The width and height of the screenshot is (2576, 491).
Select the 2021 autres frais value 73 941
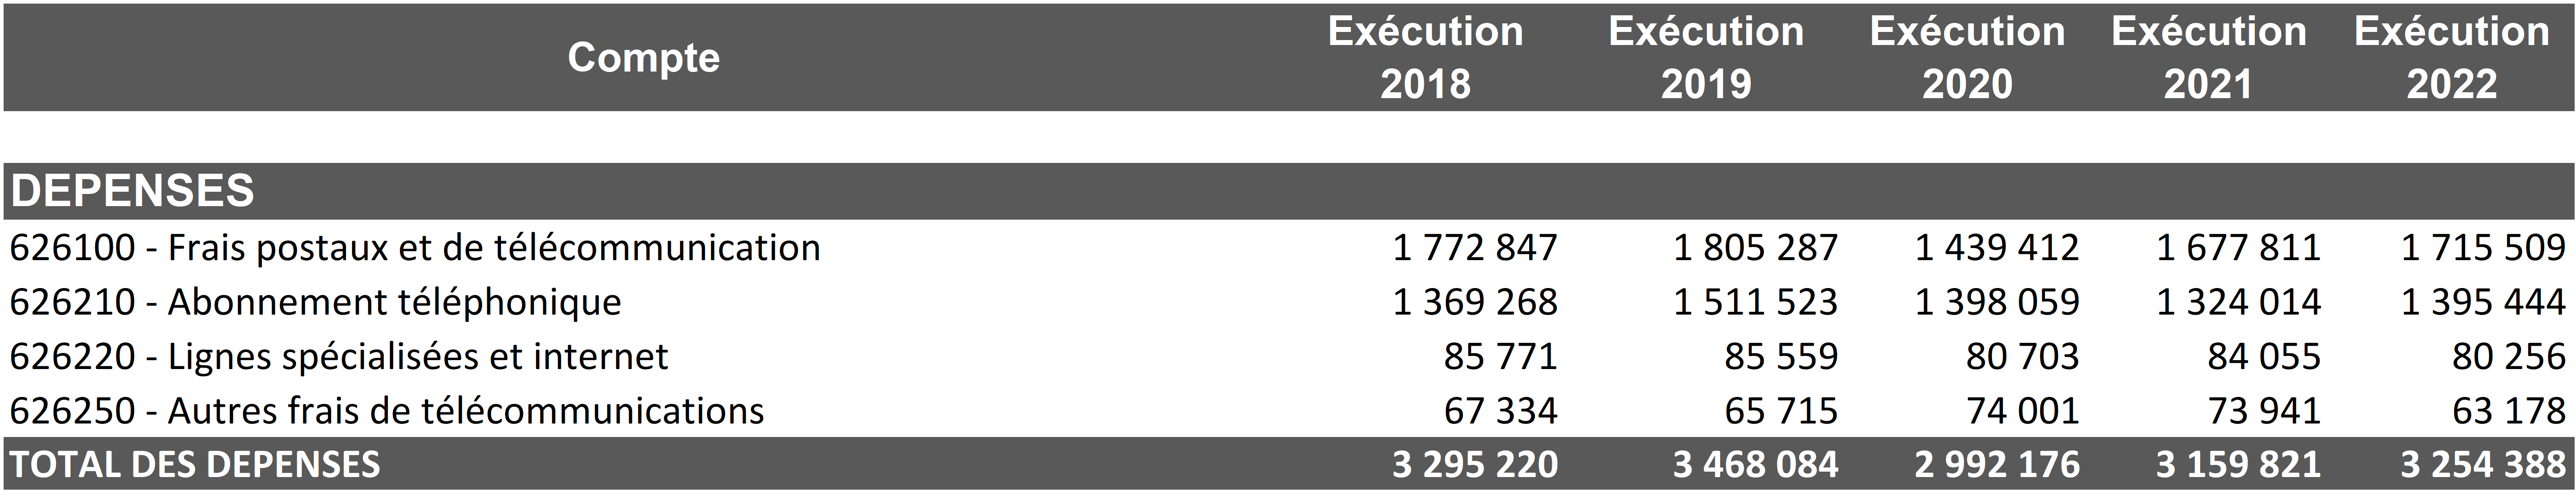click(2263, 411)
